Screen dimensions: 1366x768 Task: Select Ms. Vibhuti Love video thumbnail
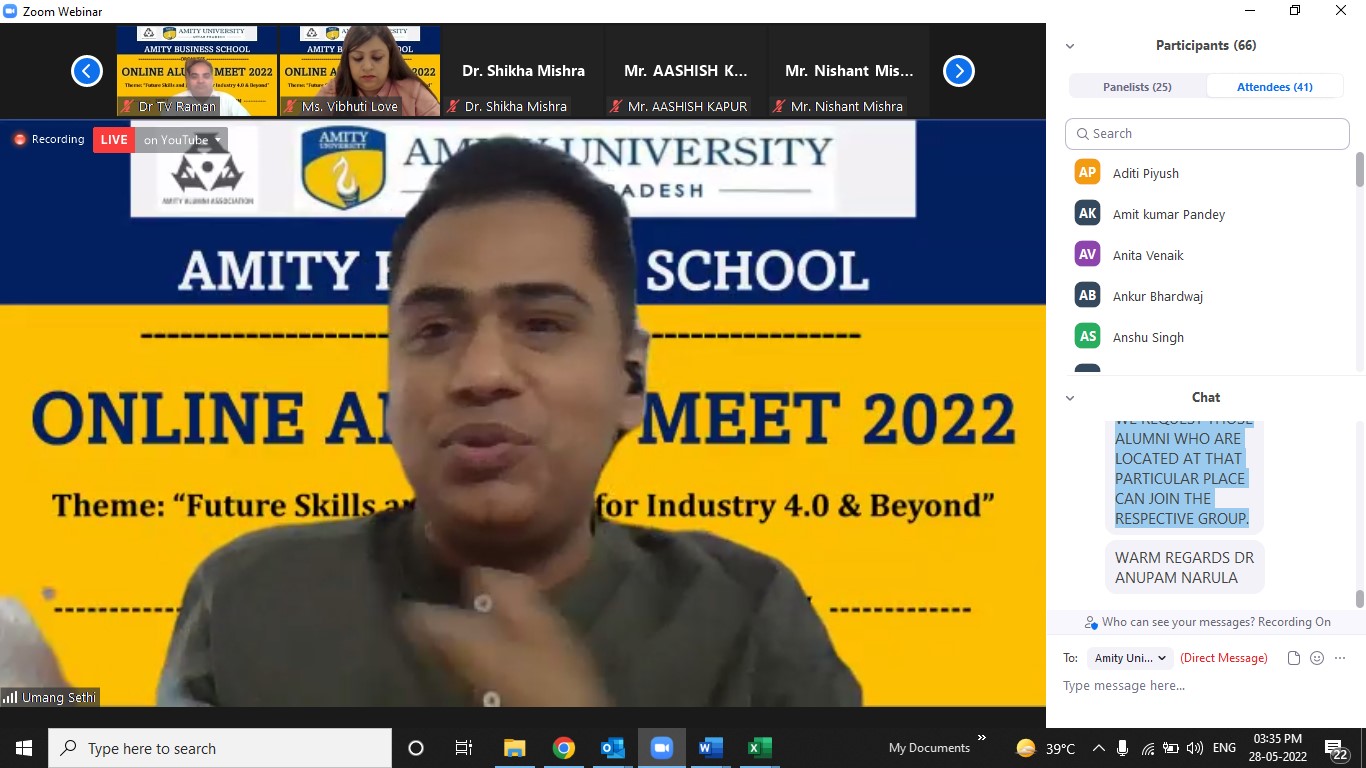[x=359, y=71]
